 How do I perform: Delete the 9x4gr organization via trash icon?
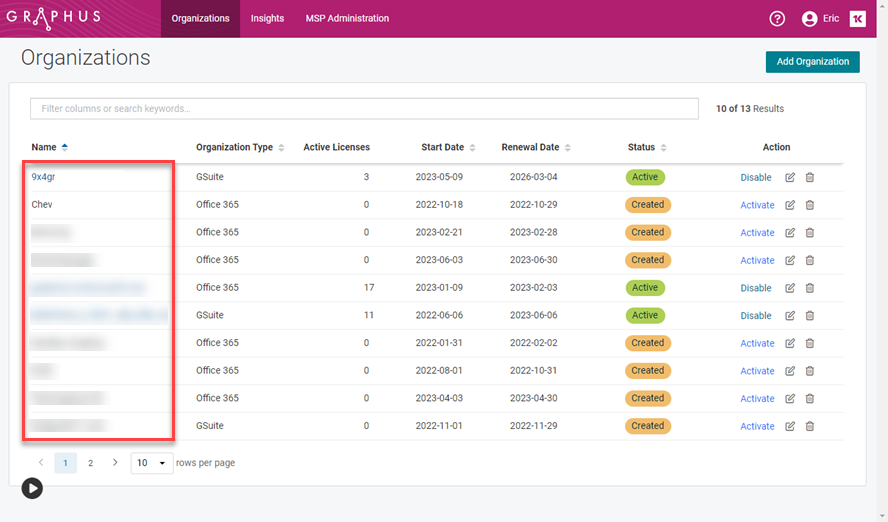click(810, 178)
